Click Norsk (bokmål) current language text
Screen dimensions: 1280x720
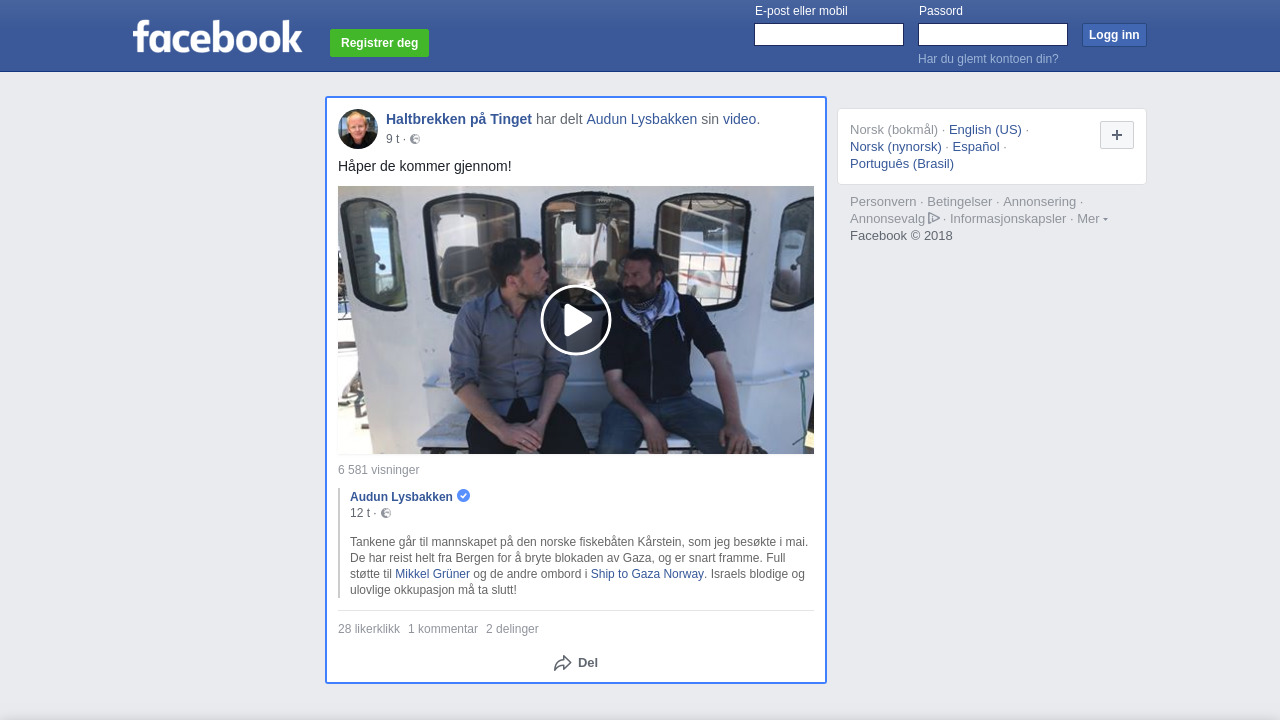[894, 130]
